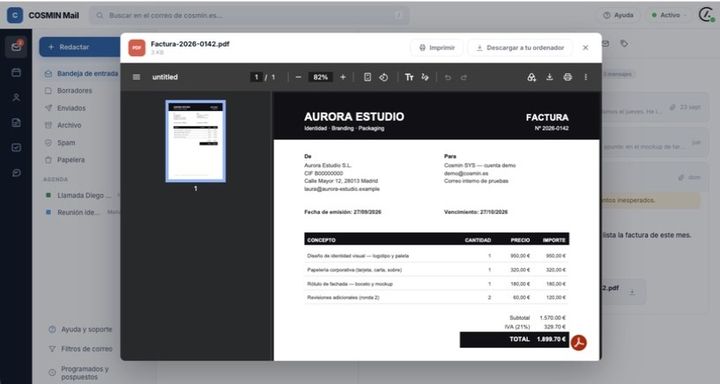Click Ayuda y soporte link

tap(81, 329)
